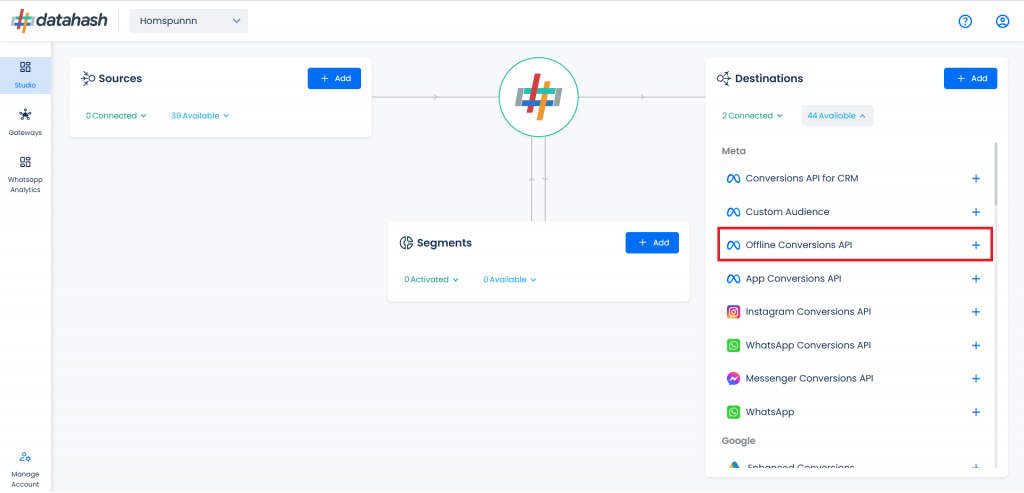Select App Conversions API destination

(x=854, y=279)
